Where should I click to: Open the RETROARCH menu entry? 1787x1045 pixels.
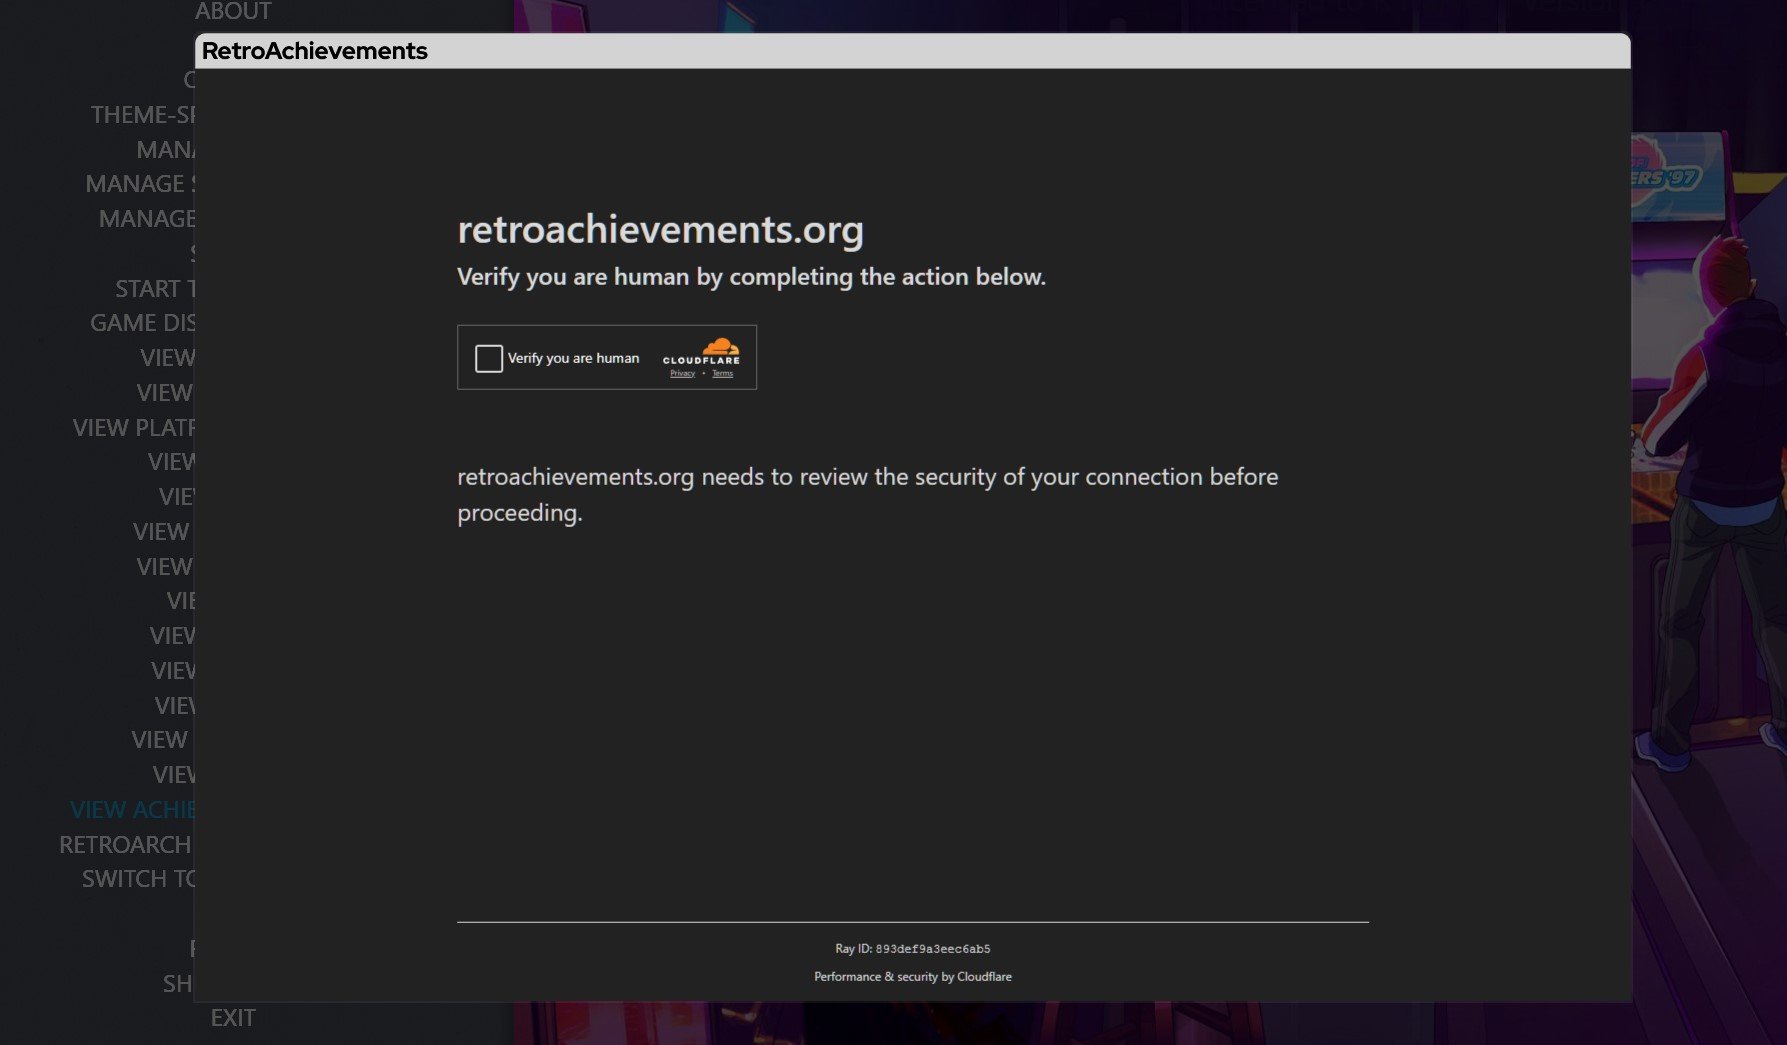pyautogui.click(x=125, y=845)
